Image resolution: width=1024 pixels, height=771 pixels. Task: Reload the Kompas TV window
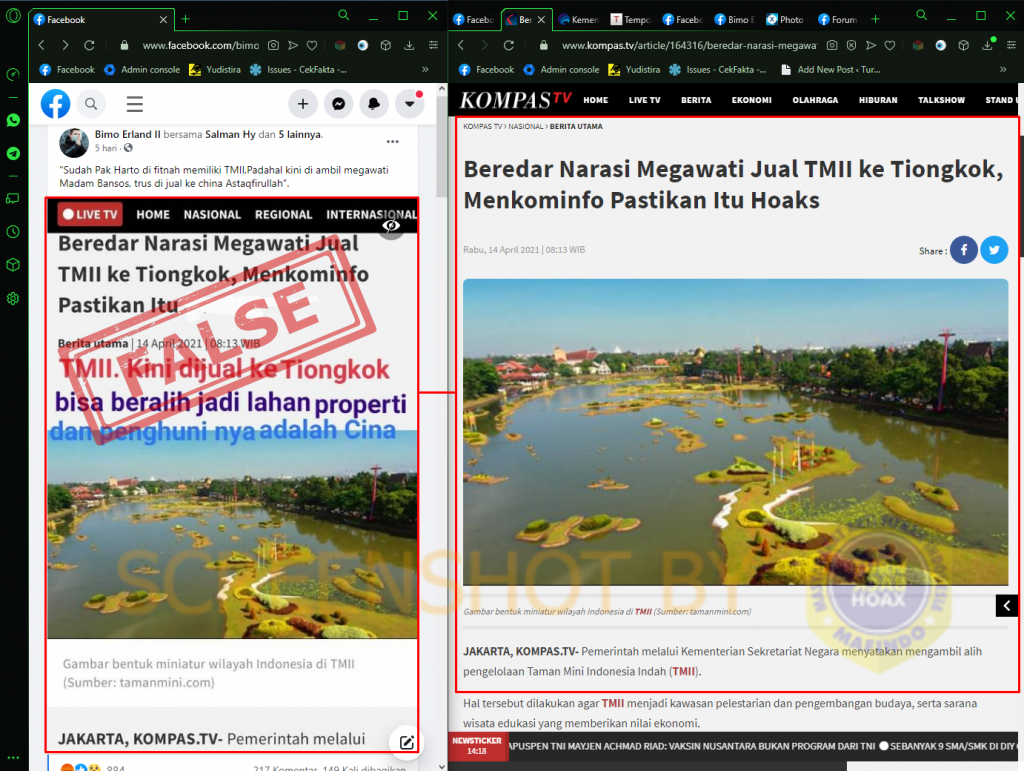click(509, 45)
